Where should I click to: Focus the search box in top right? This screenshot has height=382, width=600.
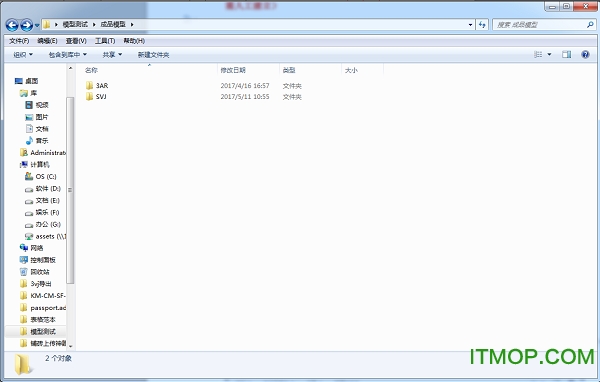point(540,25)
